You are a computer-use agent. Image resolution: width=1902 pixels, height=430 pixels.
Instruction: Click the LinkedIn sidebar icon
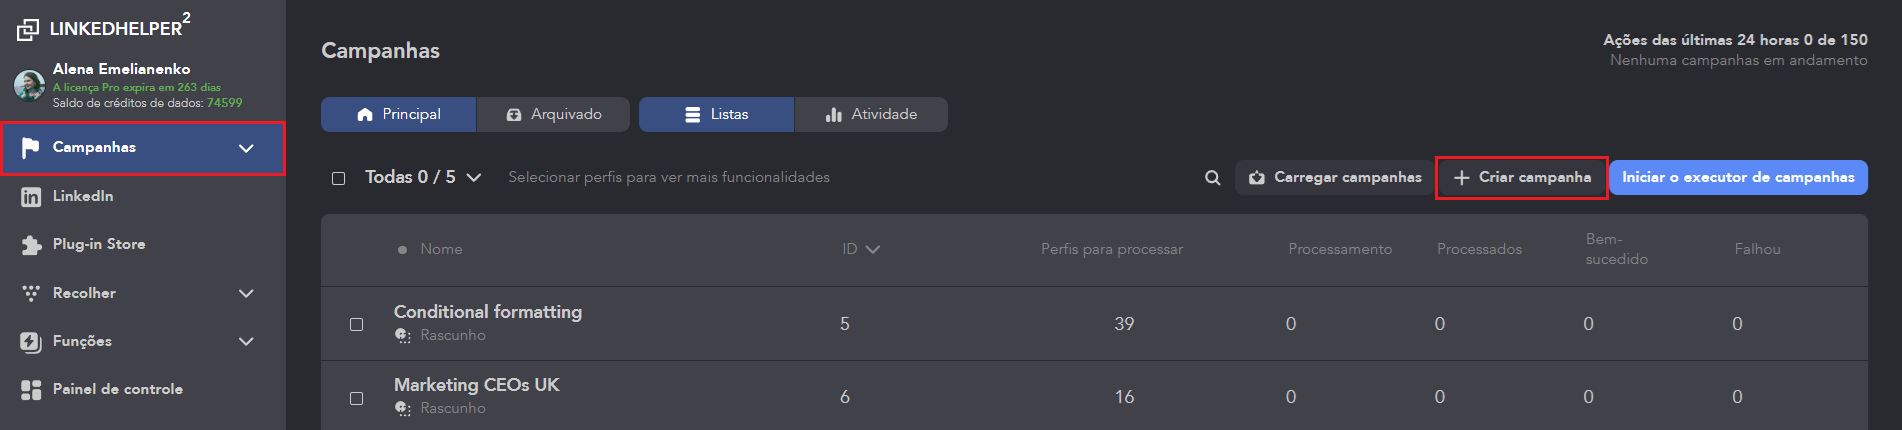(x=31, y=197)
